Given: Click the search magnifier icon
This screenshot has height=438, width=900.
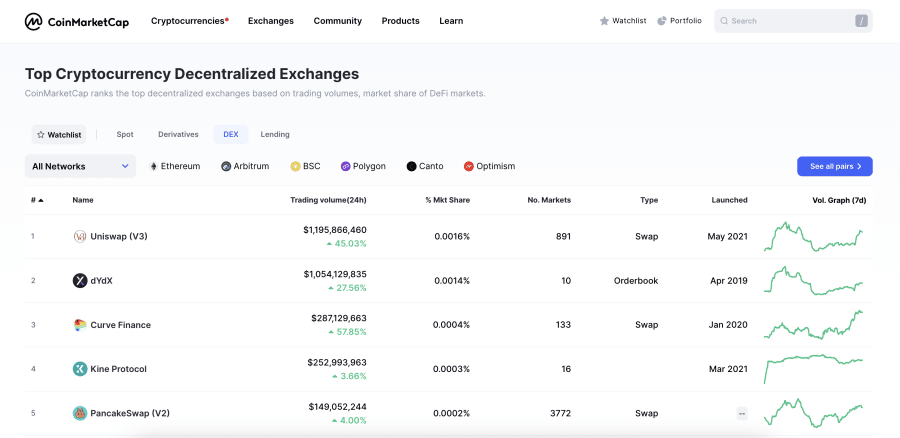Looking at the screenshot, I should [x=725, y=21].
